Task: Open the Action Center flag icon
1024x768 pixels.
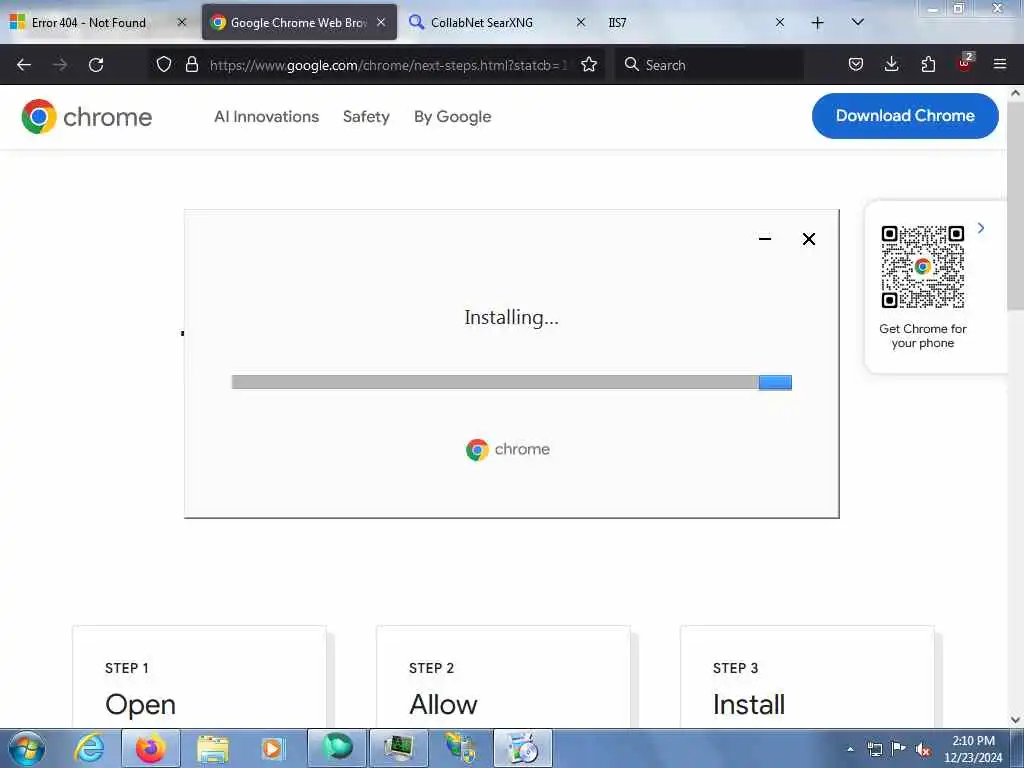Action: point(899,749)
